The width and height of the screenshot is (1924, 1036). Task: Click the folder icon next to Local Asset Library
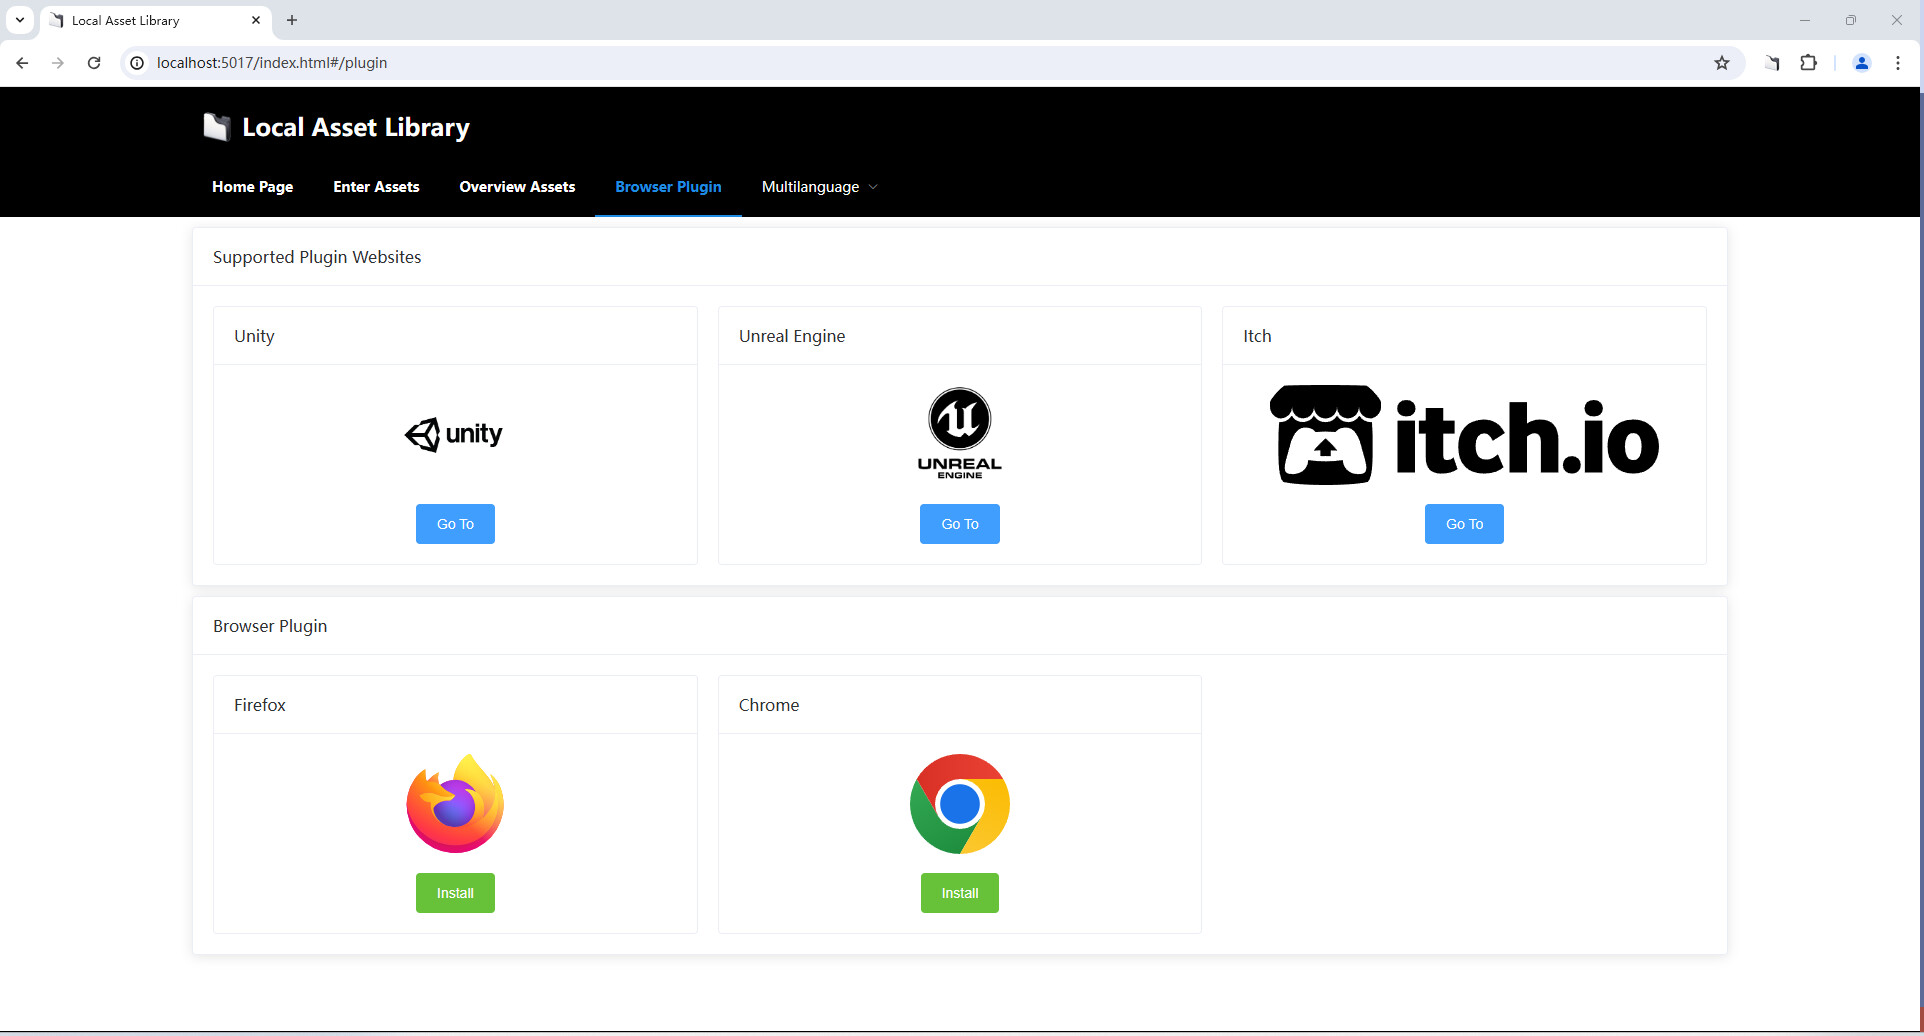(216, 126)
